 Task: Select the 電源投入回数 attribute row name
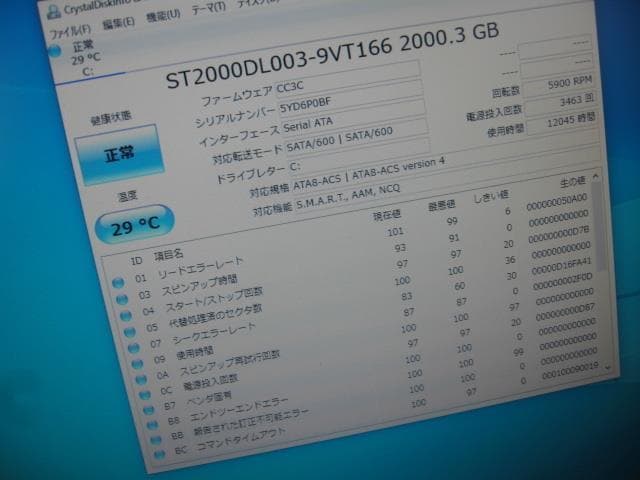click(210, 382)
